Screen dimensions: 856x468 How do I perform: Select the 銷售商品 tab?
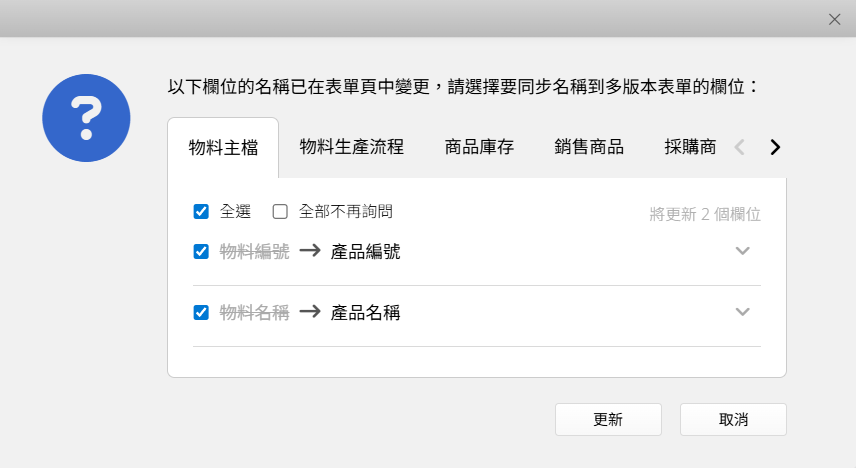pos(589,147)
